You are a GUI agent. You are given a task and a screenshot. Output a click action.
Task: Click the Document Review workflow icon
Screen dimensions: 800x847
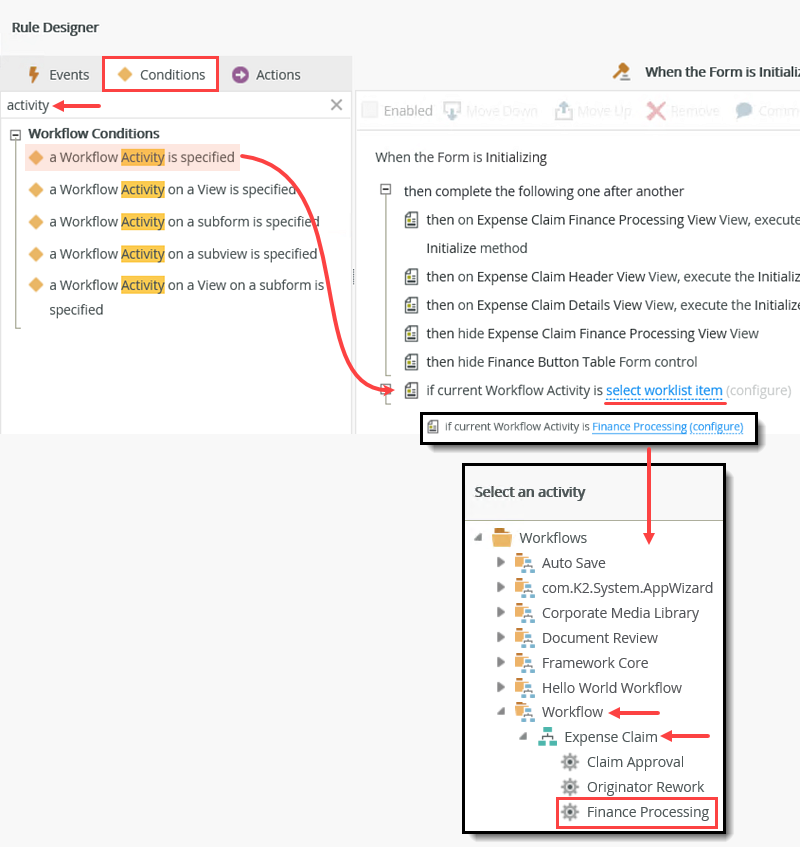coord(525,638)
